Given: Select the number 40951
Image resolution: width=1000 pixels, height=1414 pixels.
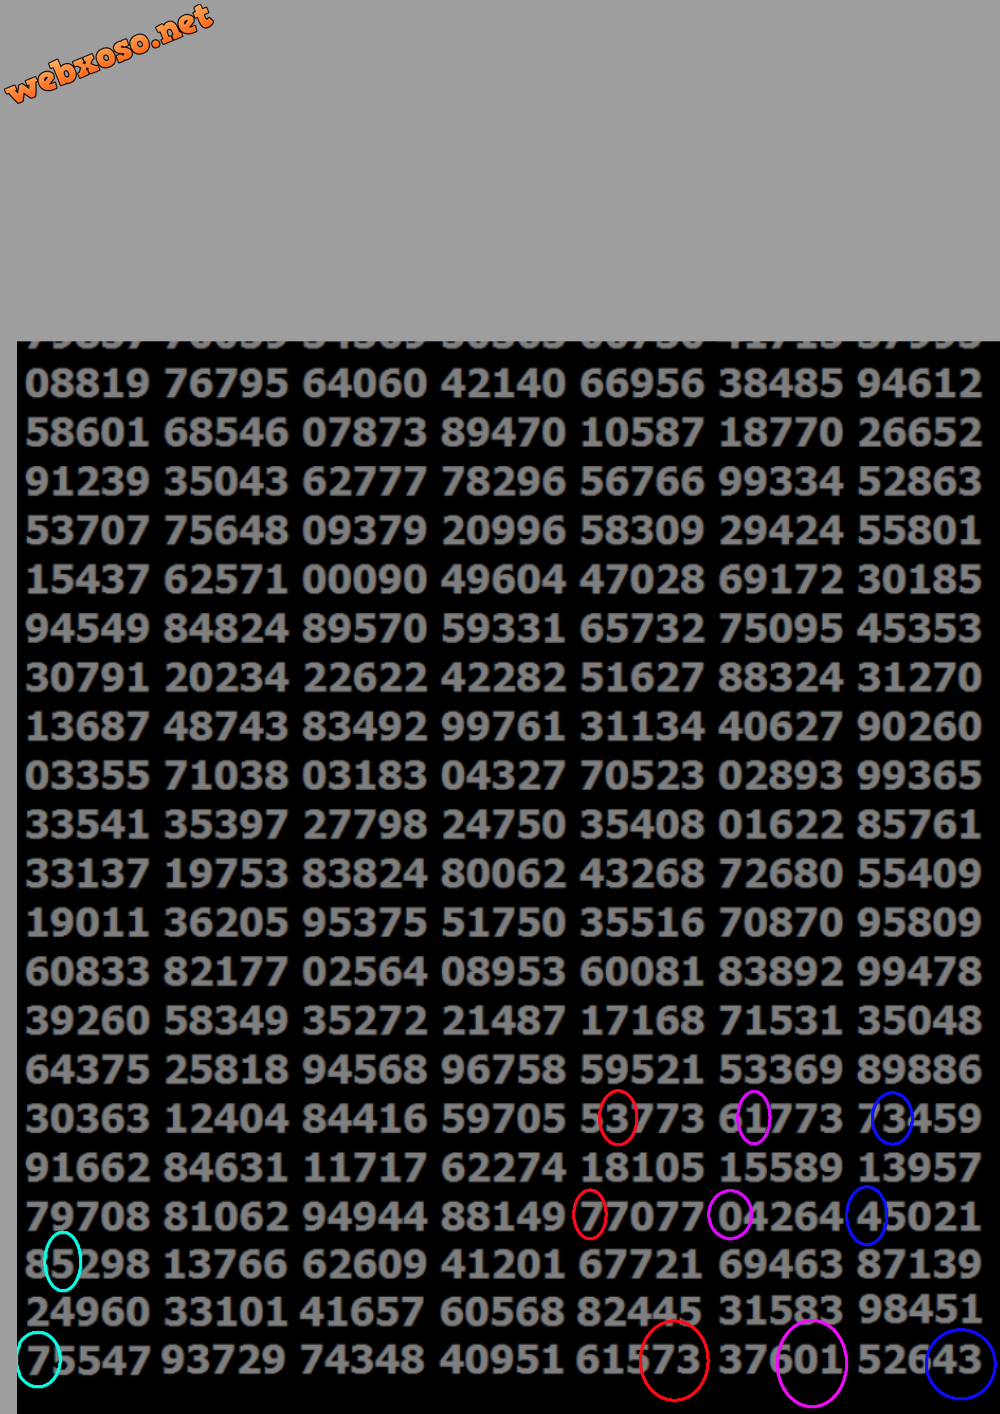Looking at the screenshot, I should tap(501, 1360).
